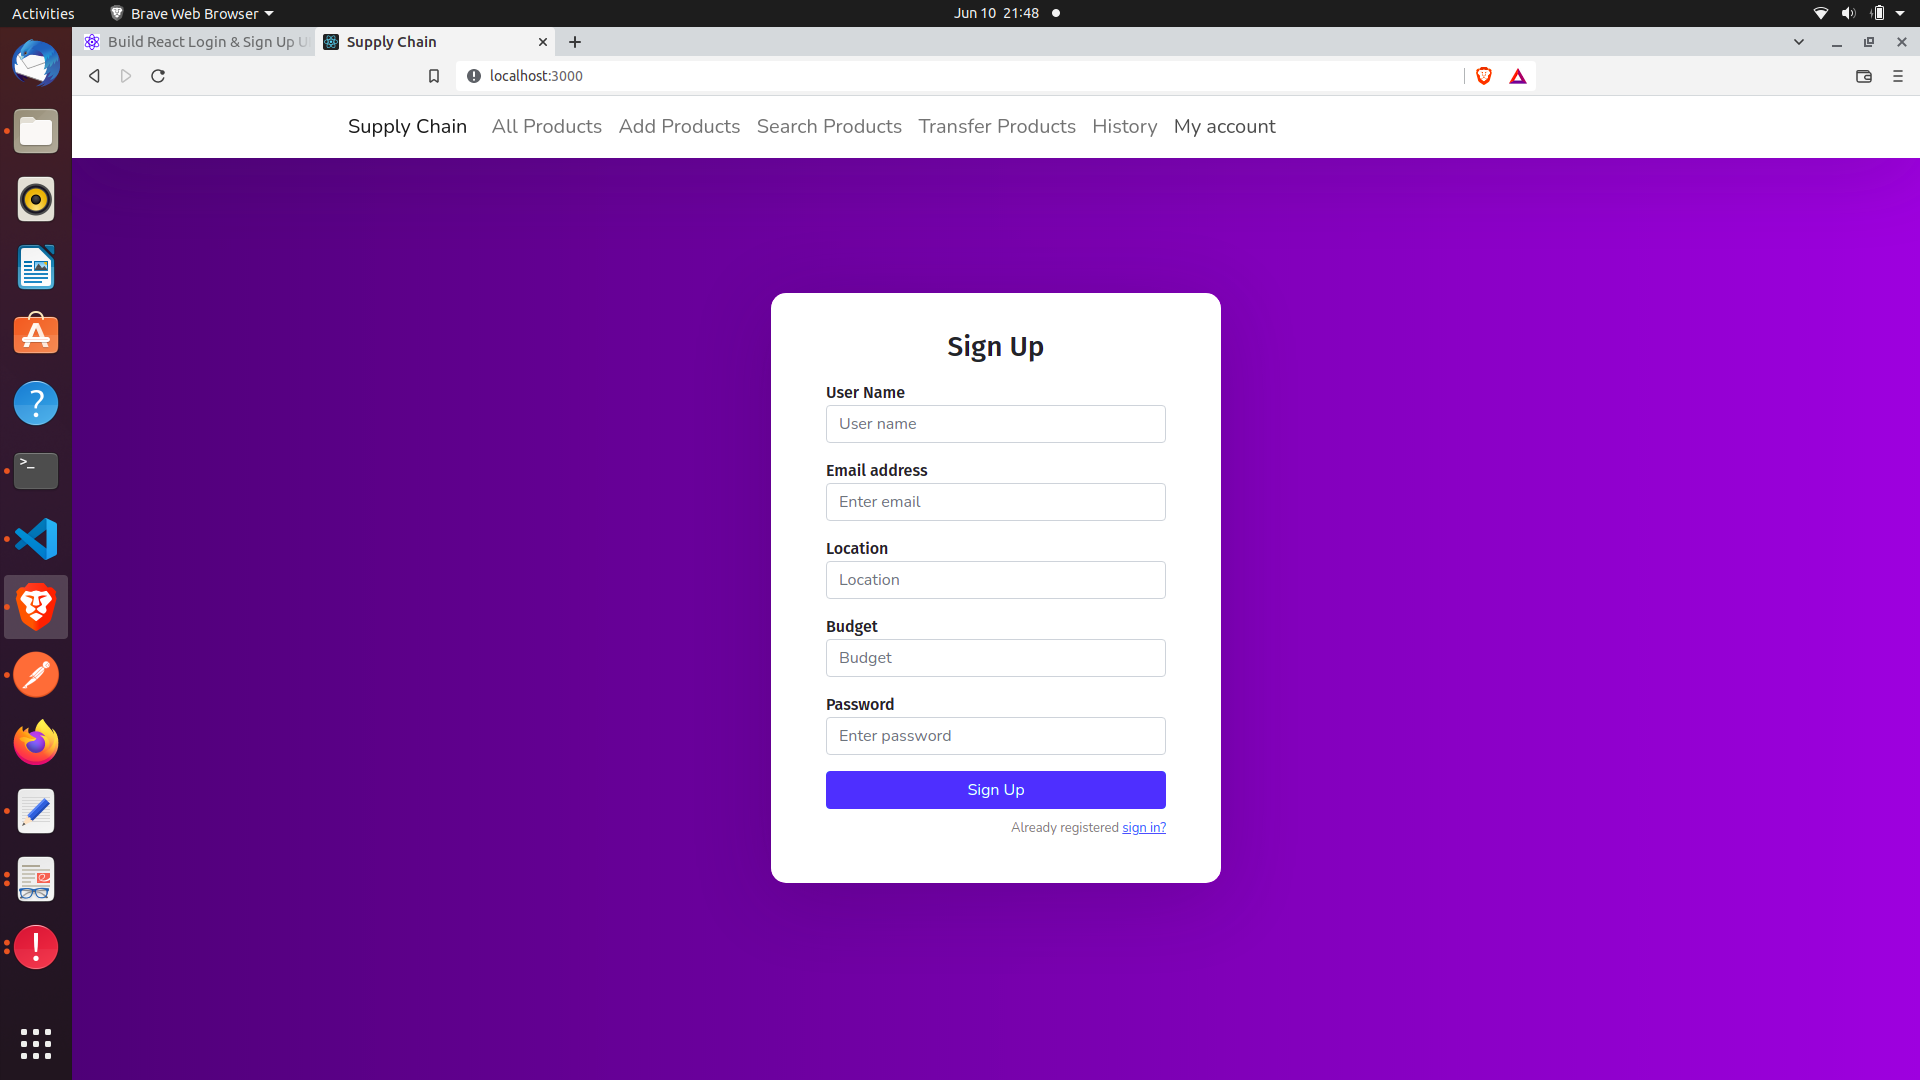
Task: Click the go back navigation arrow
Action: (94, 75)
